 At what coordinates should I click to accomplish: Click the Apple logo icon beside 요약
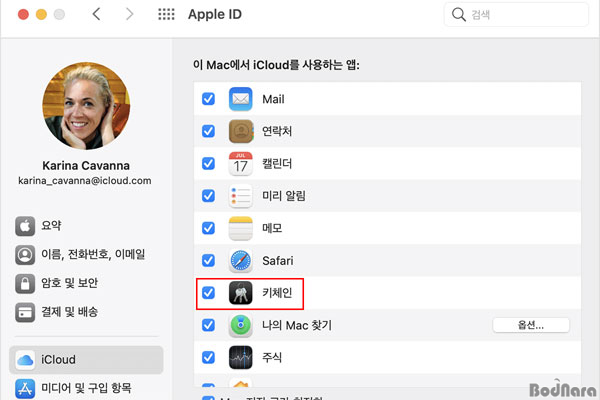pos(25,226)
